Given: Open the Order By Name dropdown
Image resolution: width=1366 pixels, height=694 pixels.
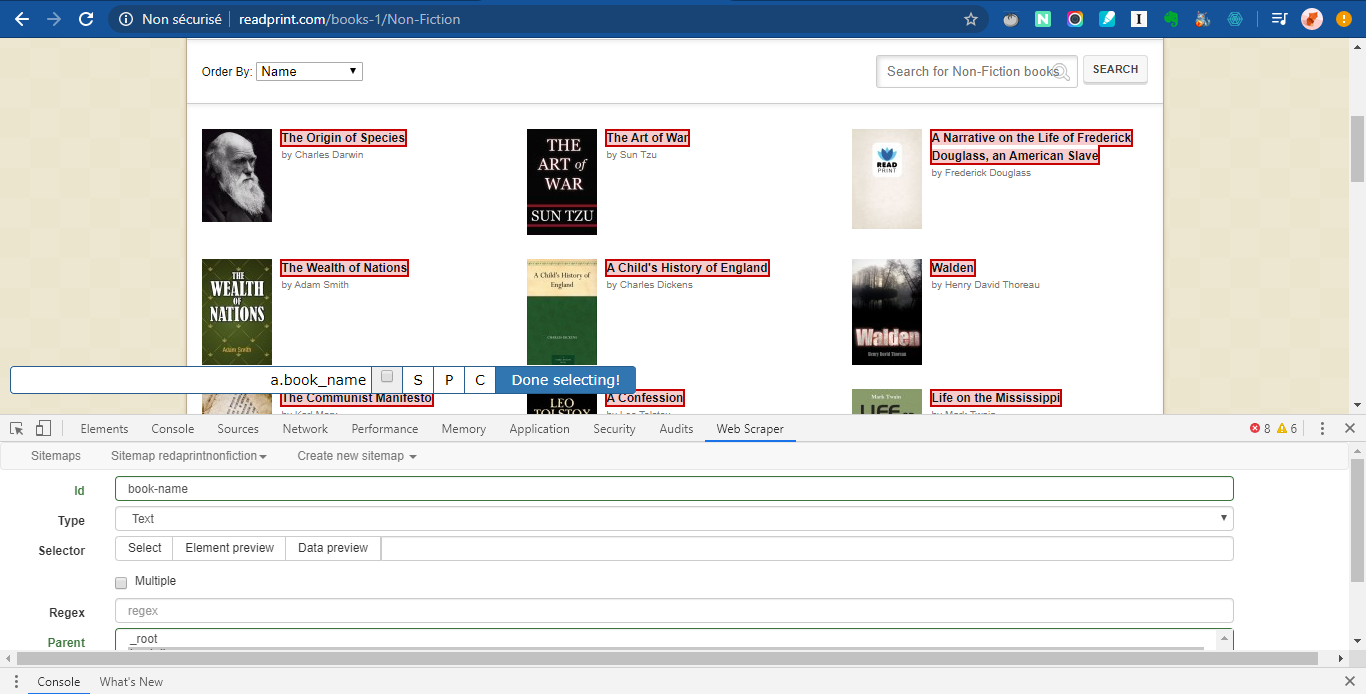Looking at the screenshot, I should coord(309,71).
